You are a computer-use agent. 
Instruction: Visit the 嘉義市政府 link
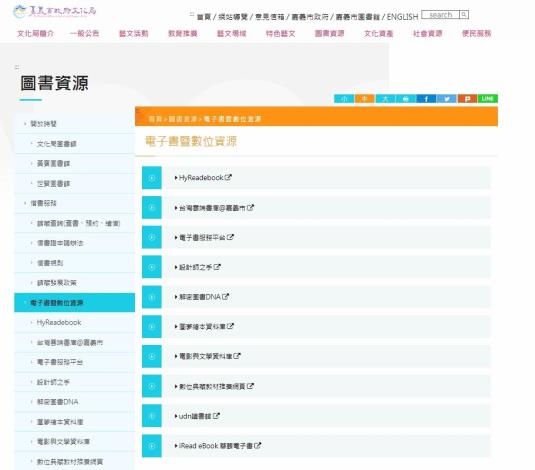tap(310, 17)
